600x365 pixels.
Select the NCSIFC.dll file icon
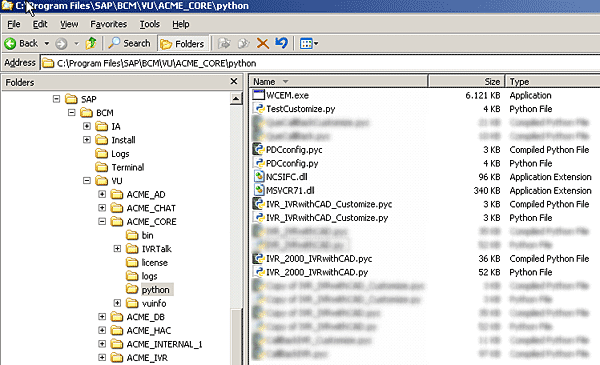point(259,176)
